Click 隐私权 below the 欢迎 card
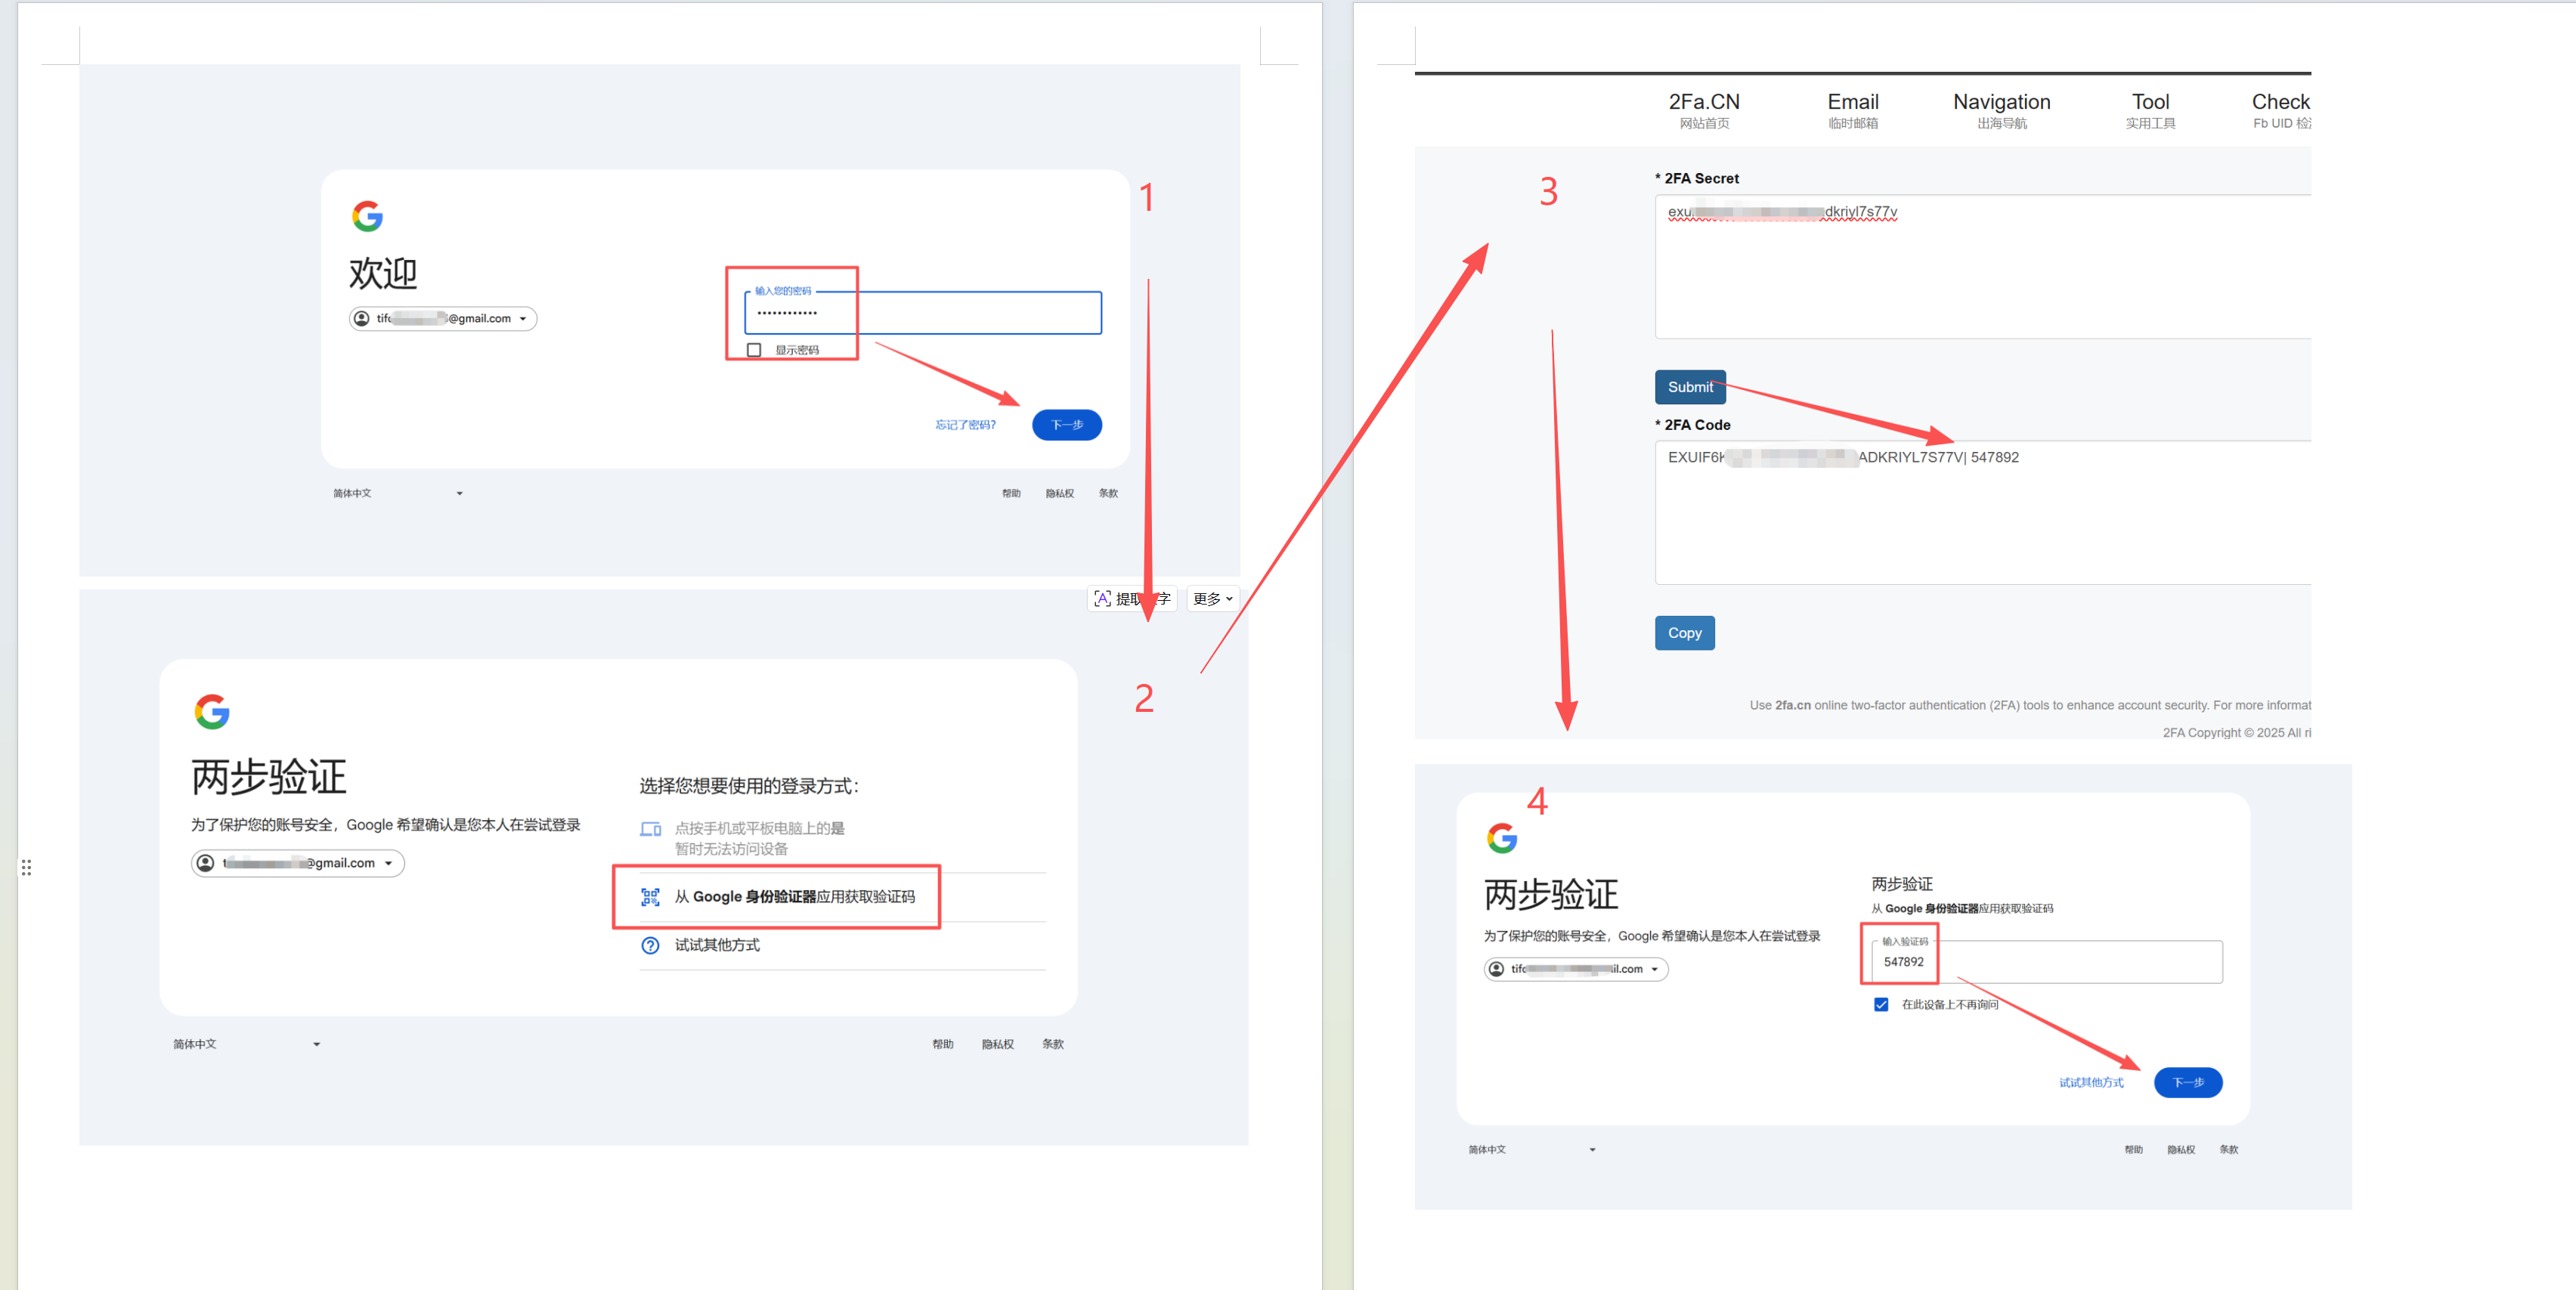The width and height of the screenshot is (2576, 1290). pos(1059,493)
